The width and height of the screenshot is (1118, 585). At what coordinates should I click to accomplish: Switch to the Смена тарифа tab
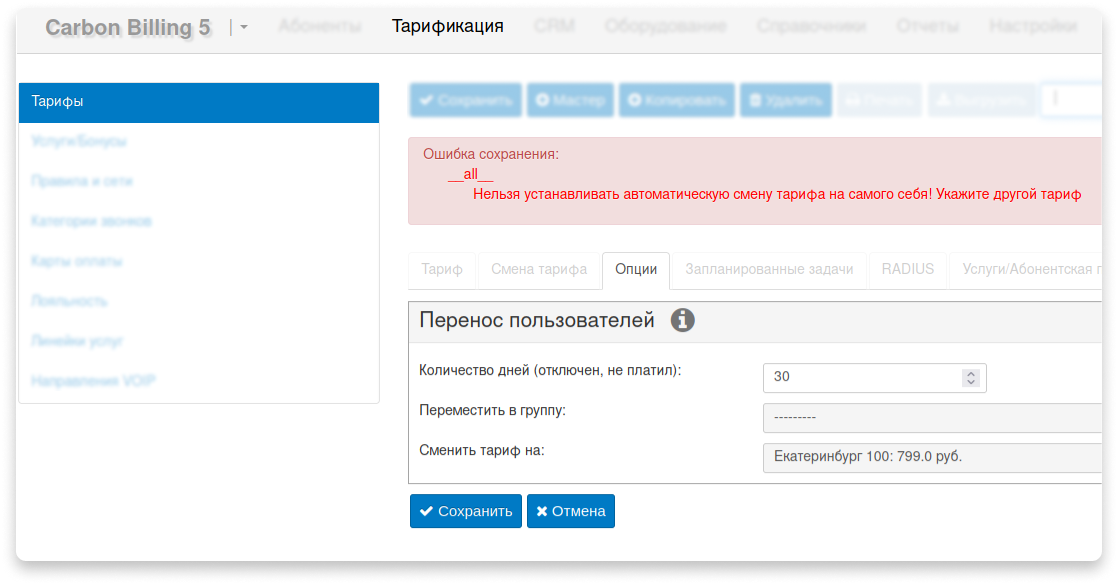540,269
